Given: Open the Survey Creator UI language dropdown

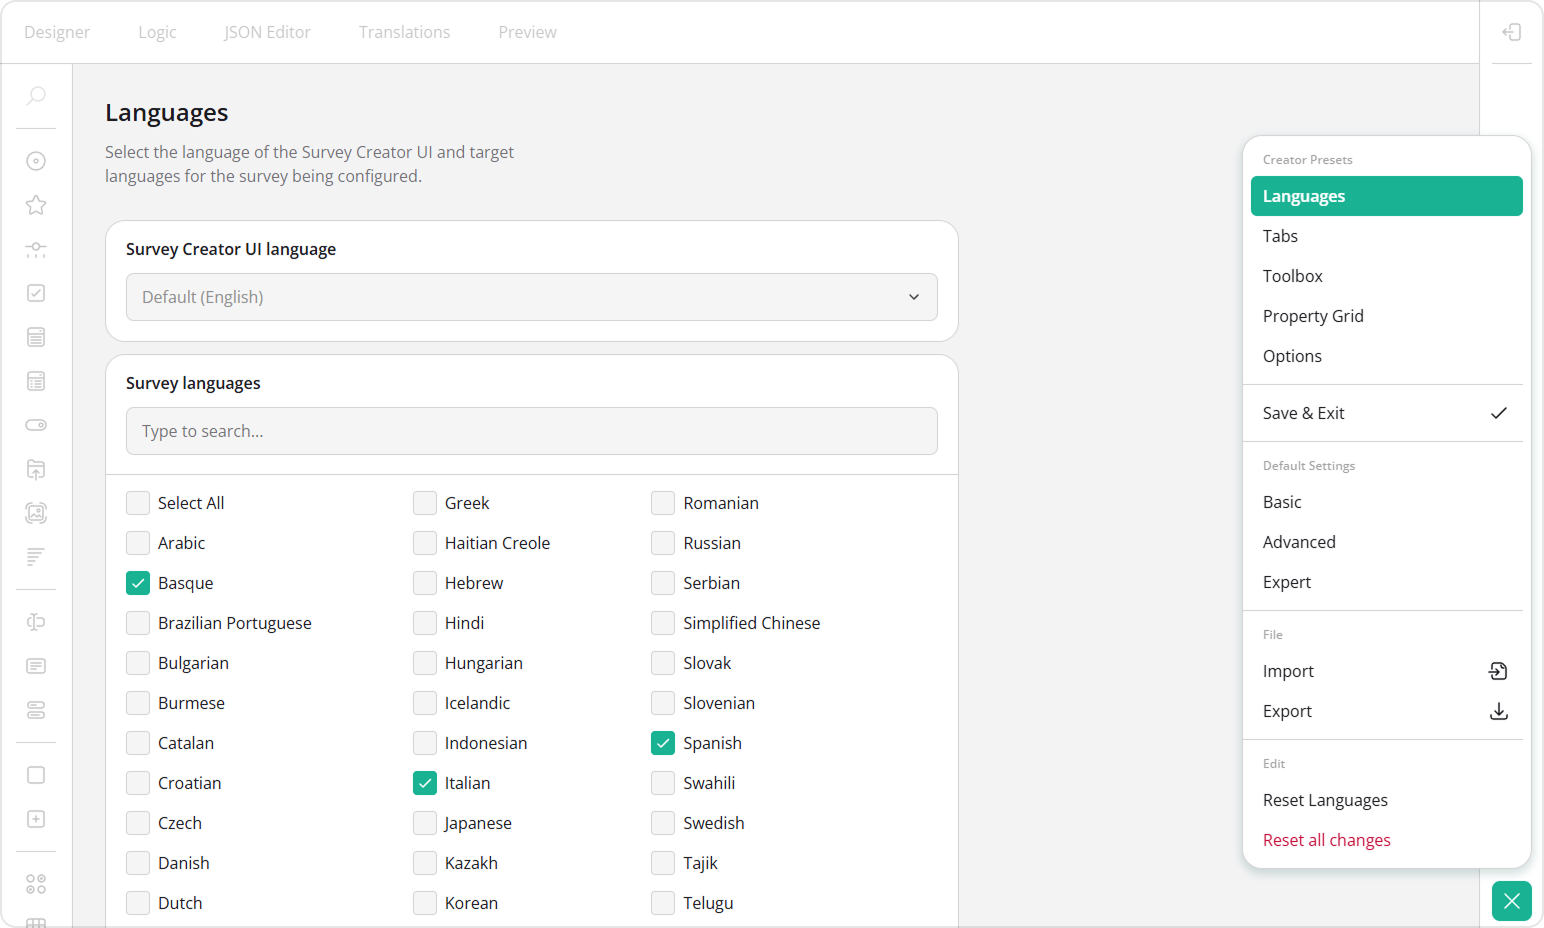Looking at the screenshot, I should click(x=531, y=297).
